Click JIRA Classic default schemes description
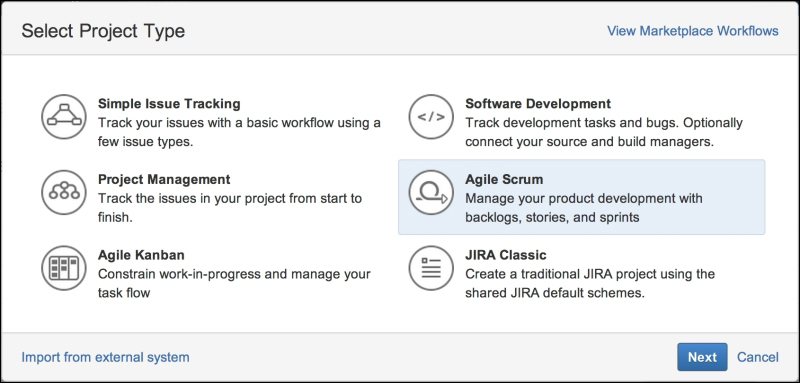 click(590, 284)
